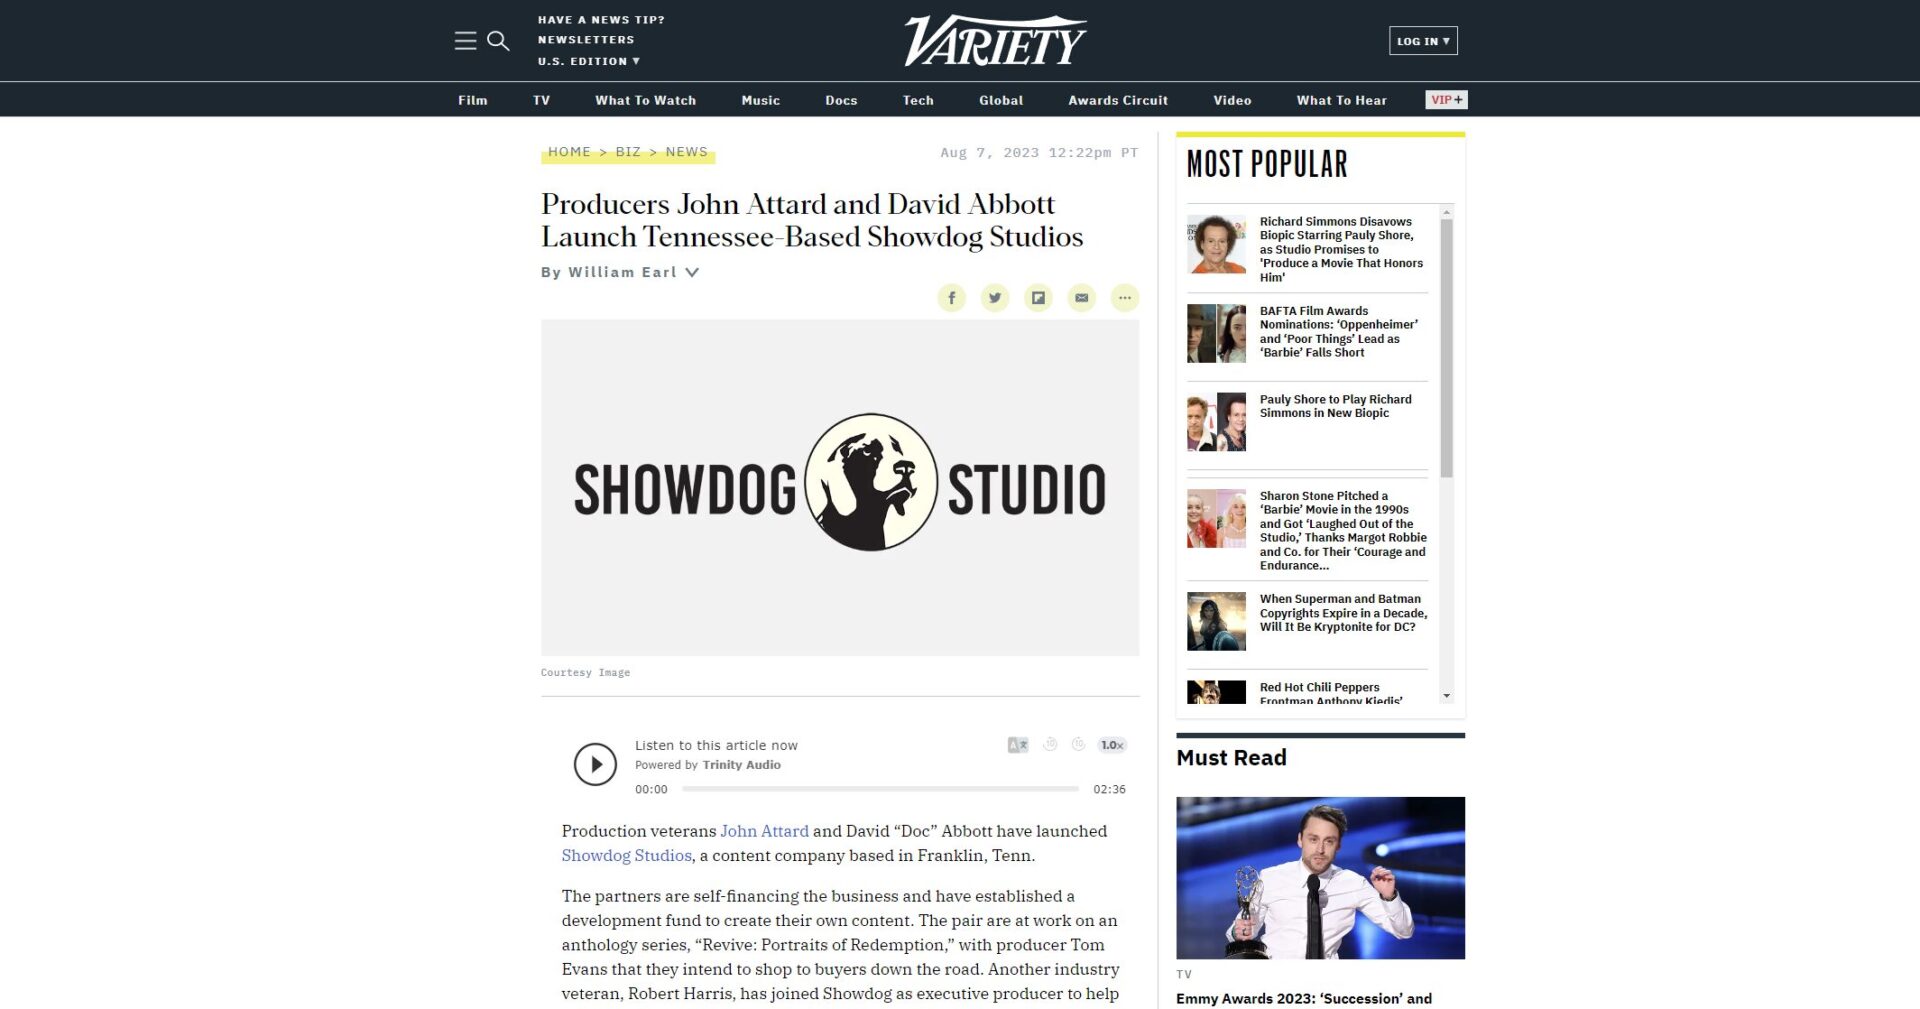Image resolution: width=1920 pixels, height=1009 pixels.
Task: Open the Showdog Studios link in article
Action: [x=626, y=856]
